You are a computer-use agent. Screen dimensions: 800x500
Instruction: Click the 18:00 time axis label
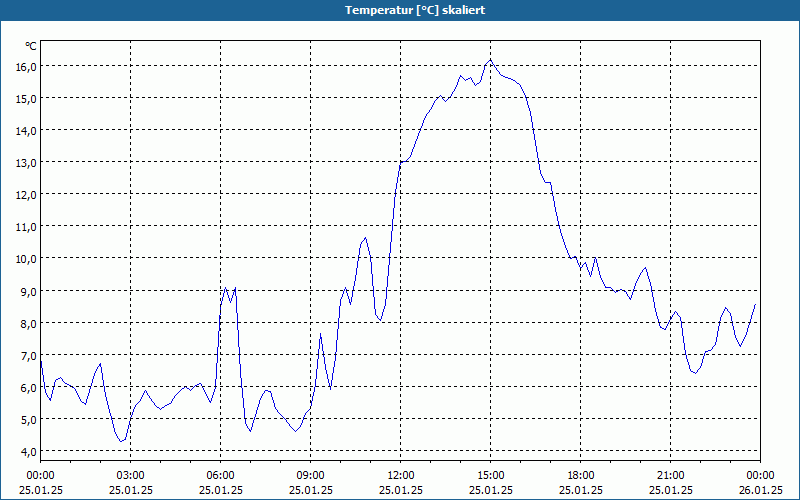pos(581,476)
